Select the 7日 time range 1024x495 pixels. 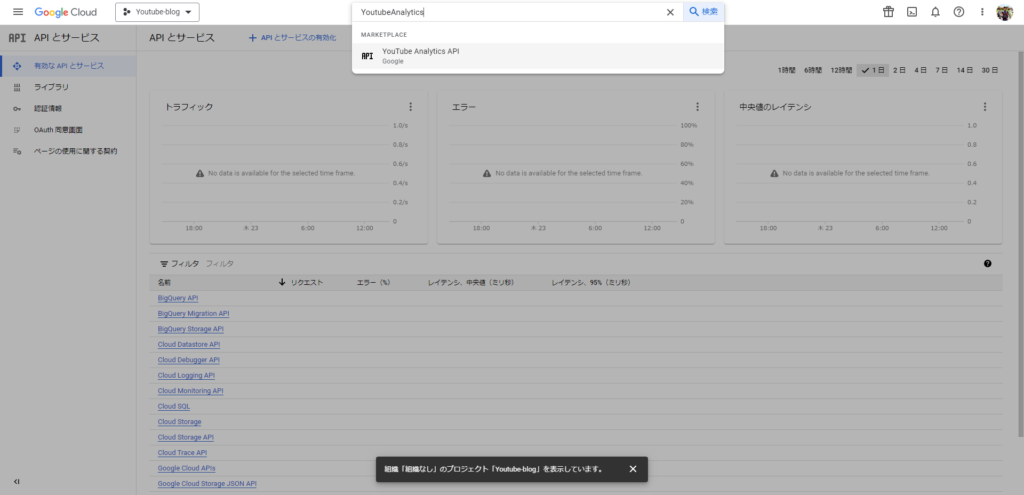[941, 70]
